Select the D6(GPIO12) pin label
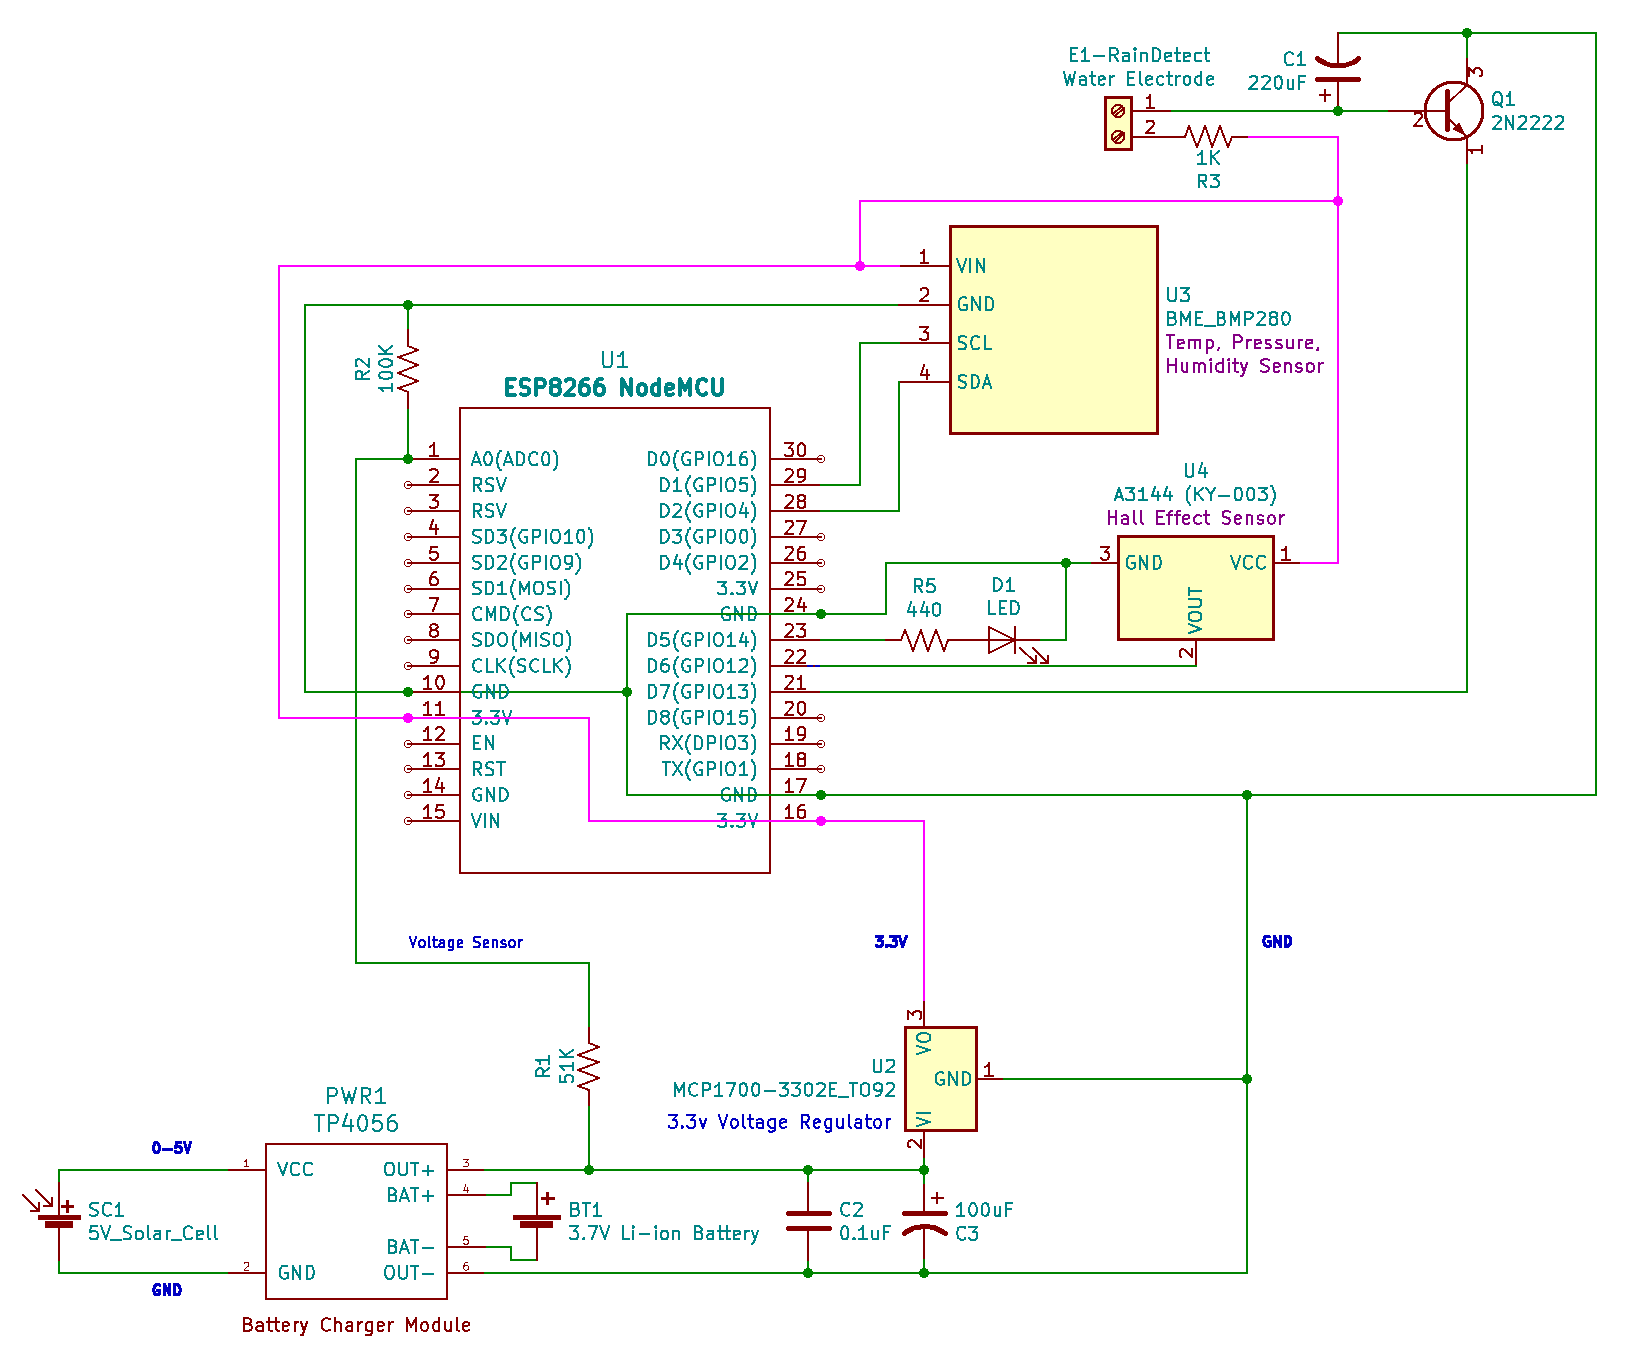This screenshot has width=1628, height=1360. click(x=702, y=666)
